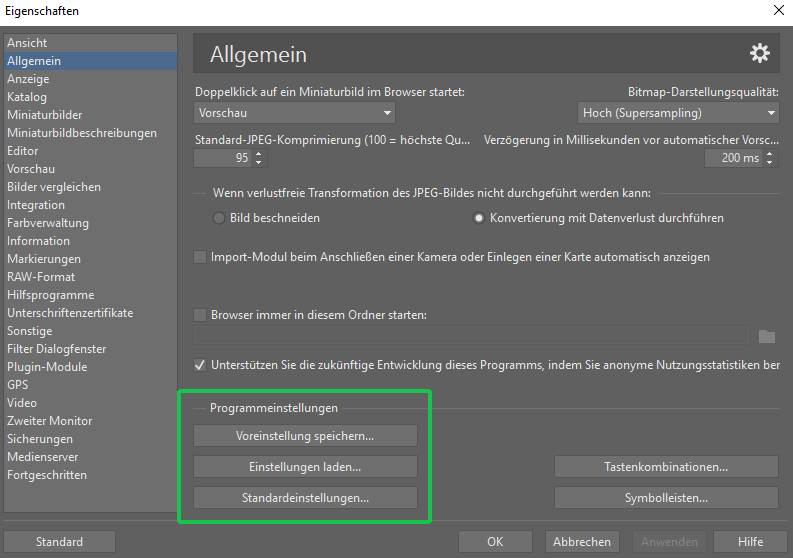Select Katalog in the category list
This screenshot has width=793, height=558.
click(27, 97)
